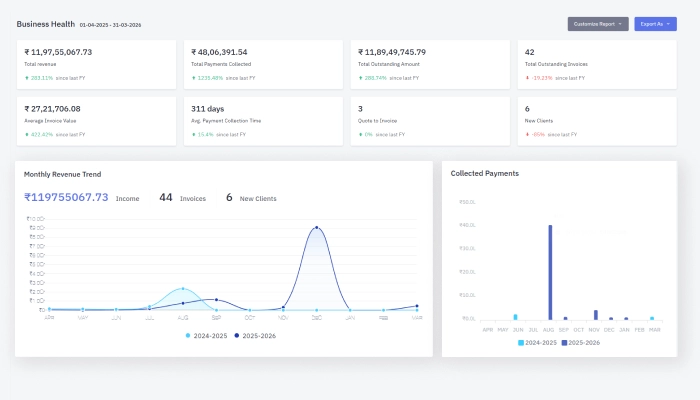Expand the Export As dropdown
The height and width of the screenshot is (400, 700).
point(655,23)
